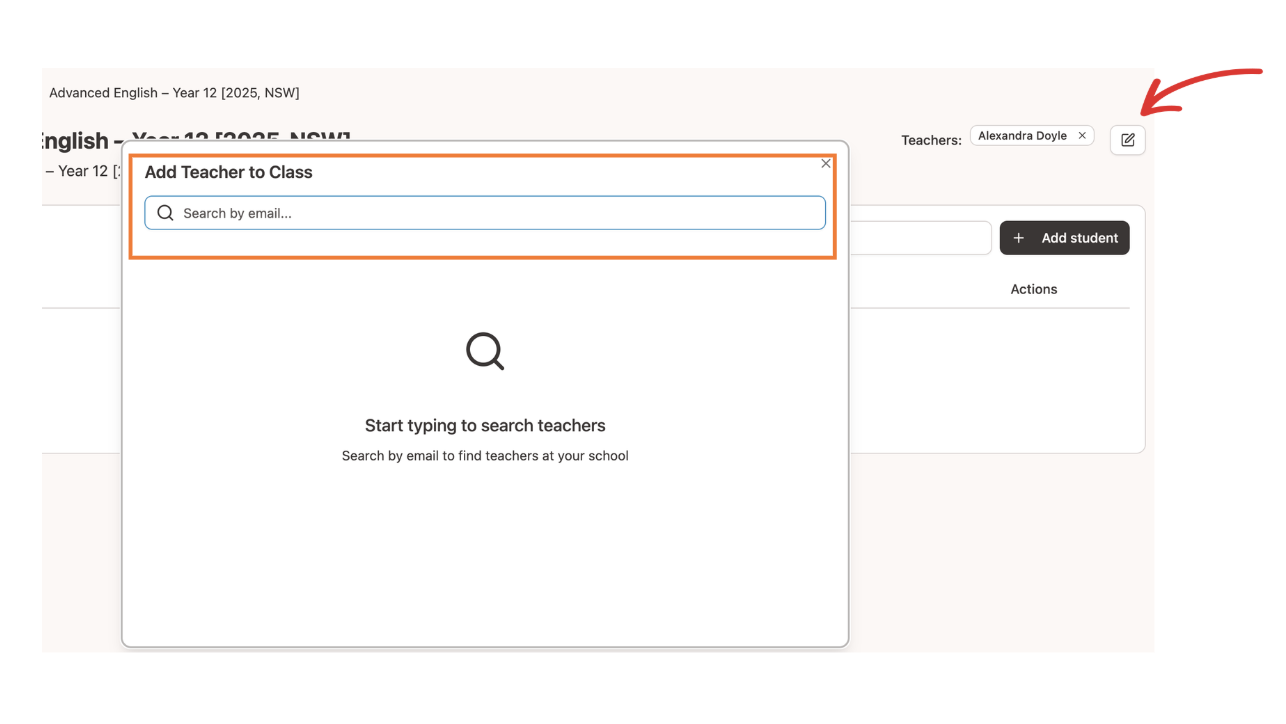The image size is (1286, 724).
Task: Click the Start typing to search teachers text
Action: [485, 426]
